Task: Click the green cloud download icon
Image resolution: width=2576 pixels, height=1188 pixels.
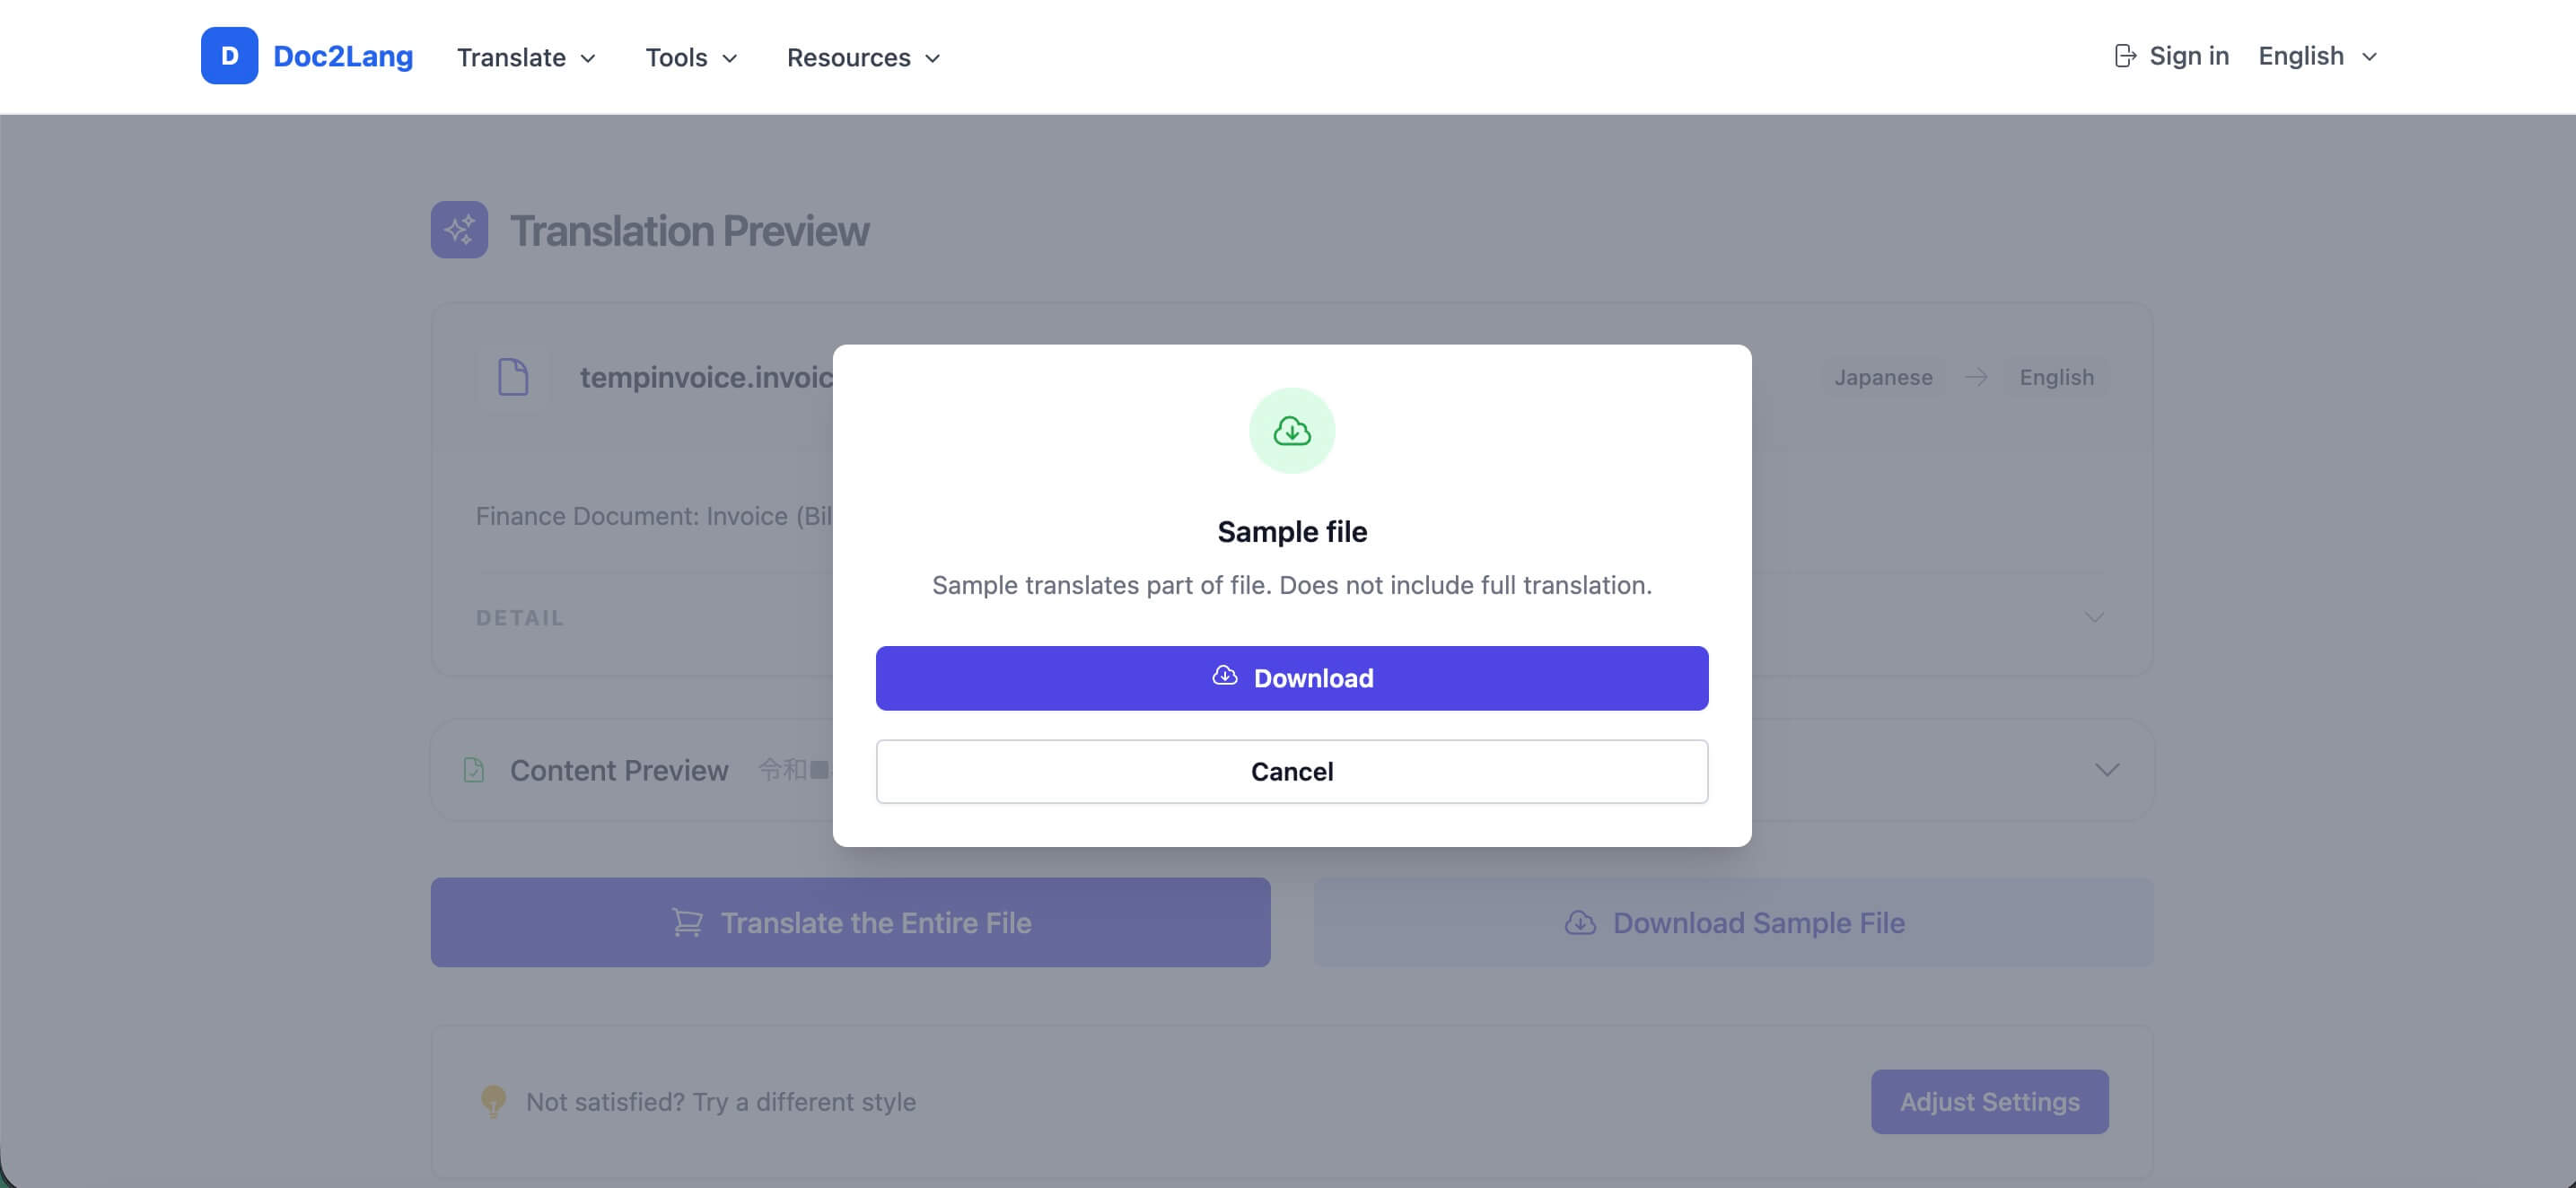Action: tap(1291, 431)
